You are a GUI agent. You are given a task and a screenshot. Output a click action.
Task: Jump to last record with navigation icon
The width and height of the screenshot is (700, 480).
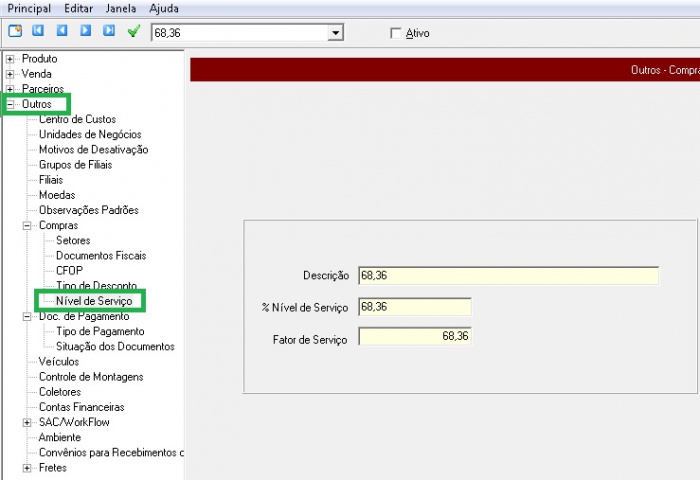pyautogui.click(x=108, y=31)
